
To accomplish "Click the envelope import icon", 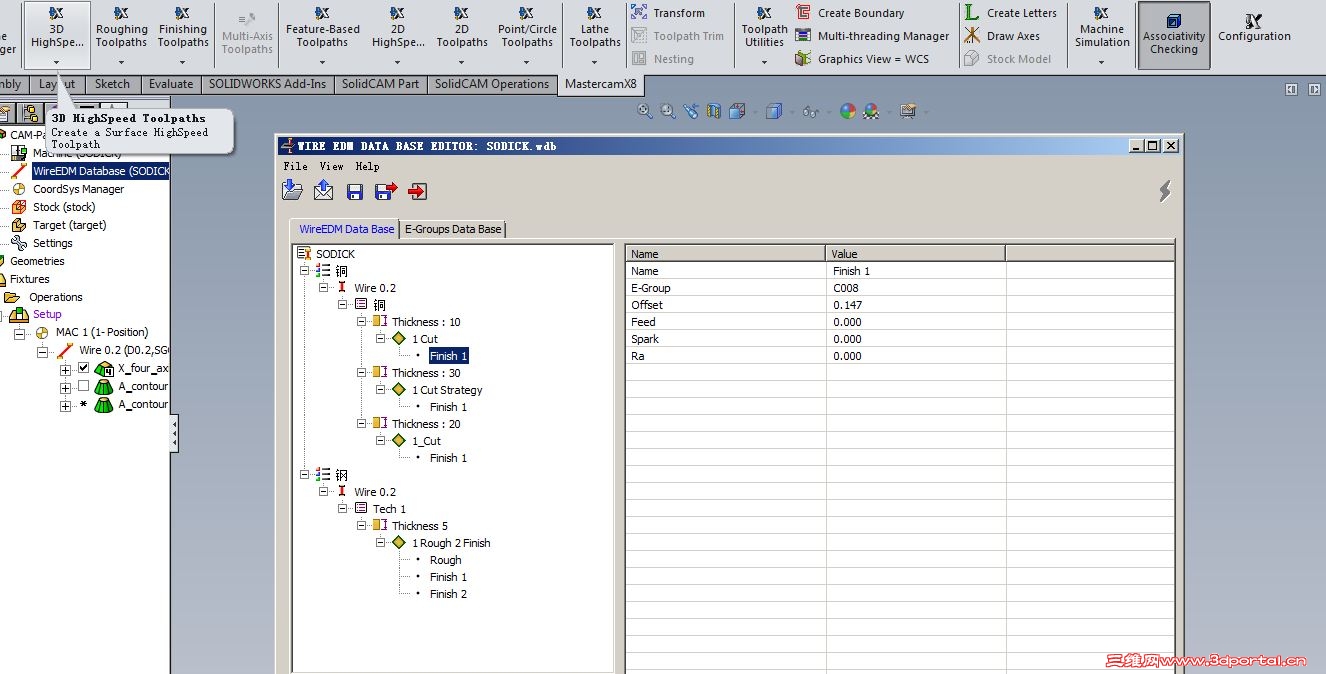I will (323, 190).
